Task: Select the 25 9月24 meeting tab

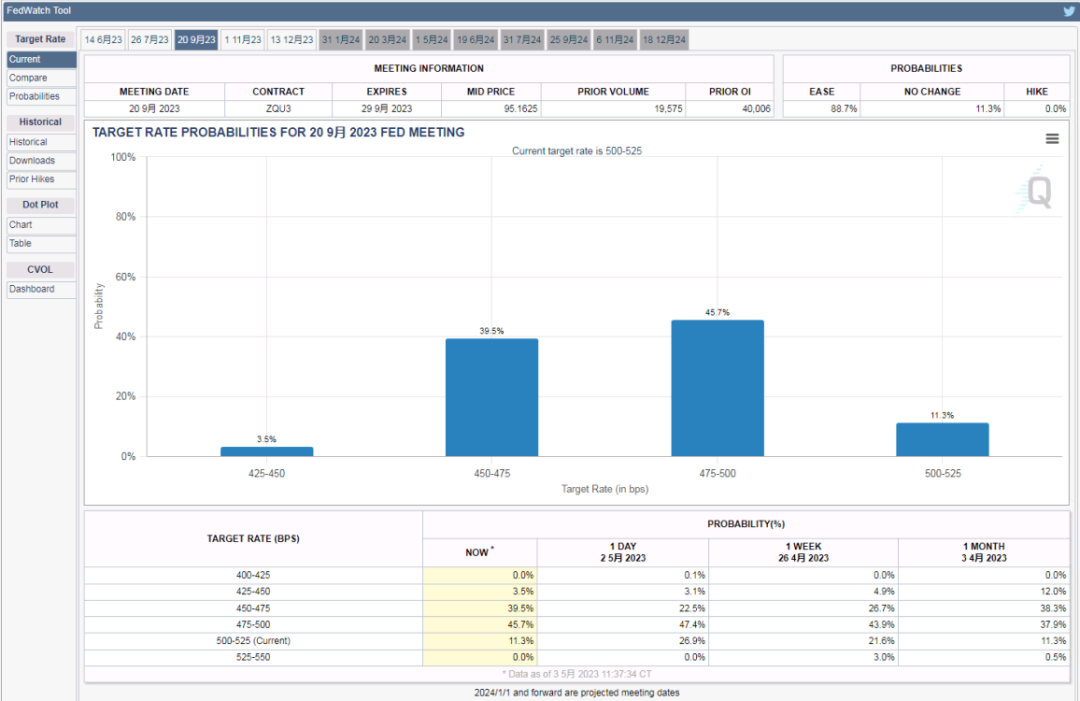Action: [x=569, y=40]
